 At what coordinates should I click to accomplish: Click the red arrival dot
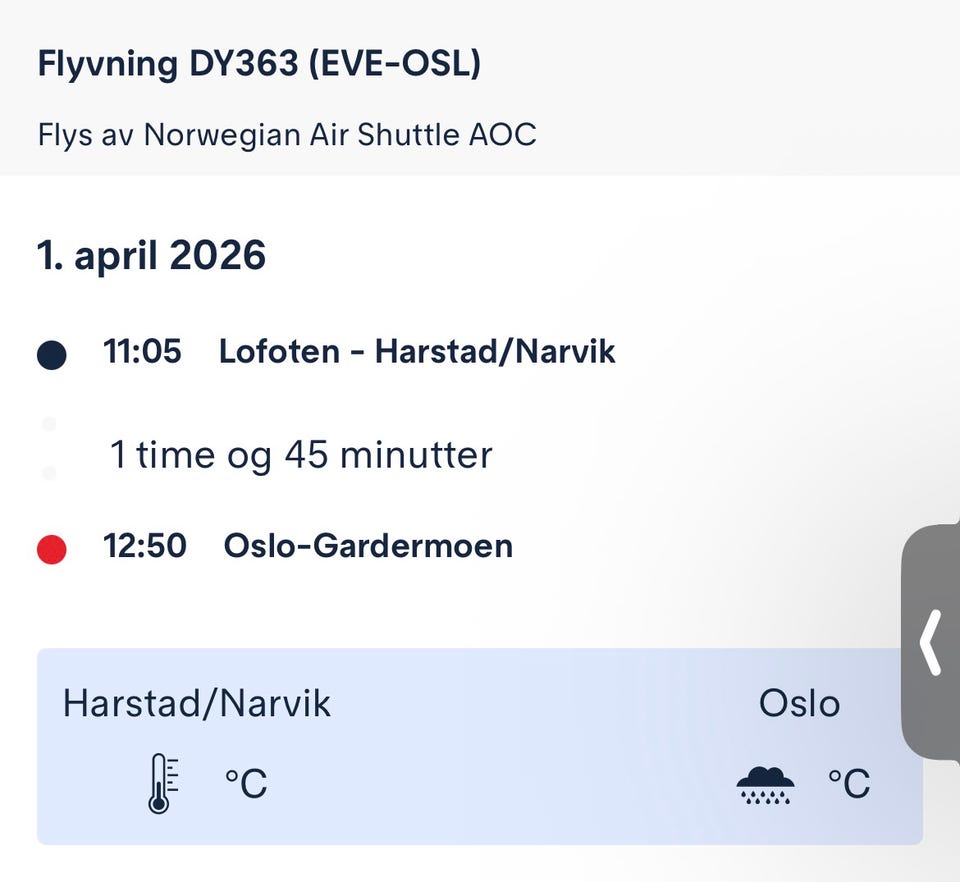51,548
